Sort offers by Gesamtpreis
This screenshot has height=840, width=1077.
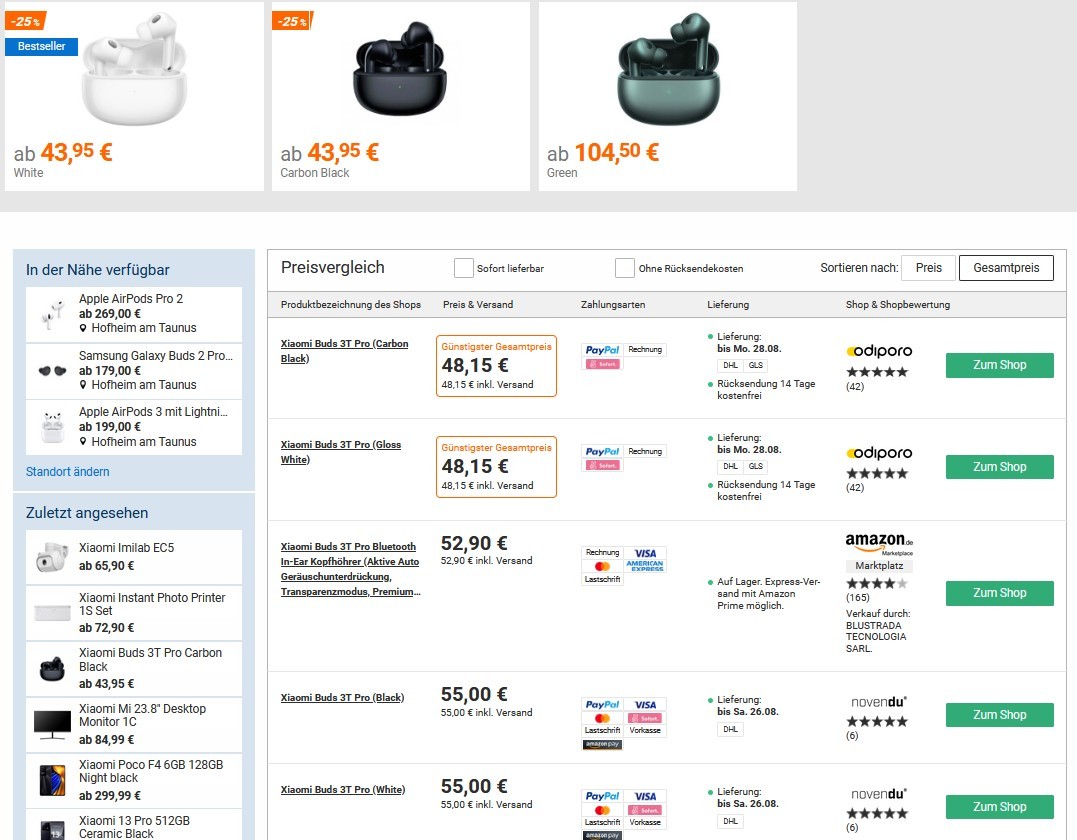(1006, 268)
